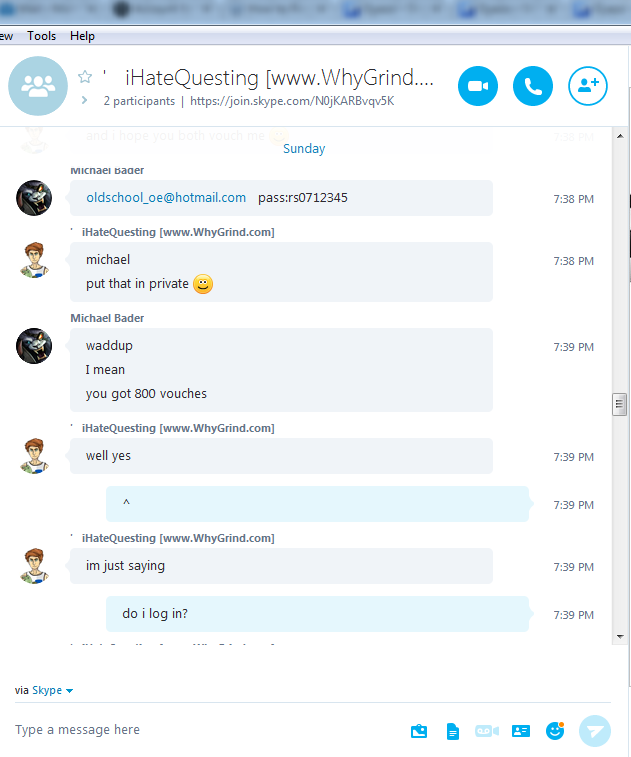631x757 pixels.
Task: Add people to this conversation
Action: pyautogui.click(x=588, y=86)
